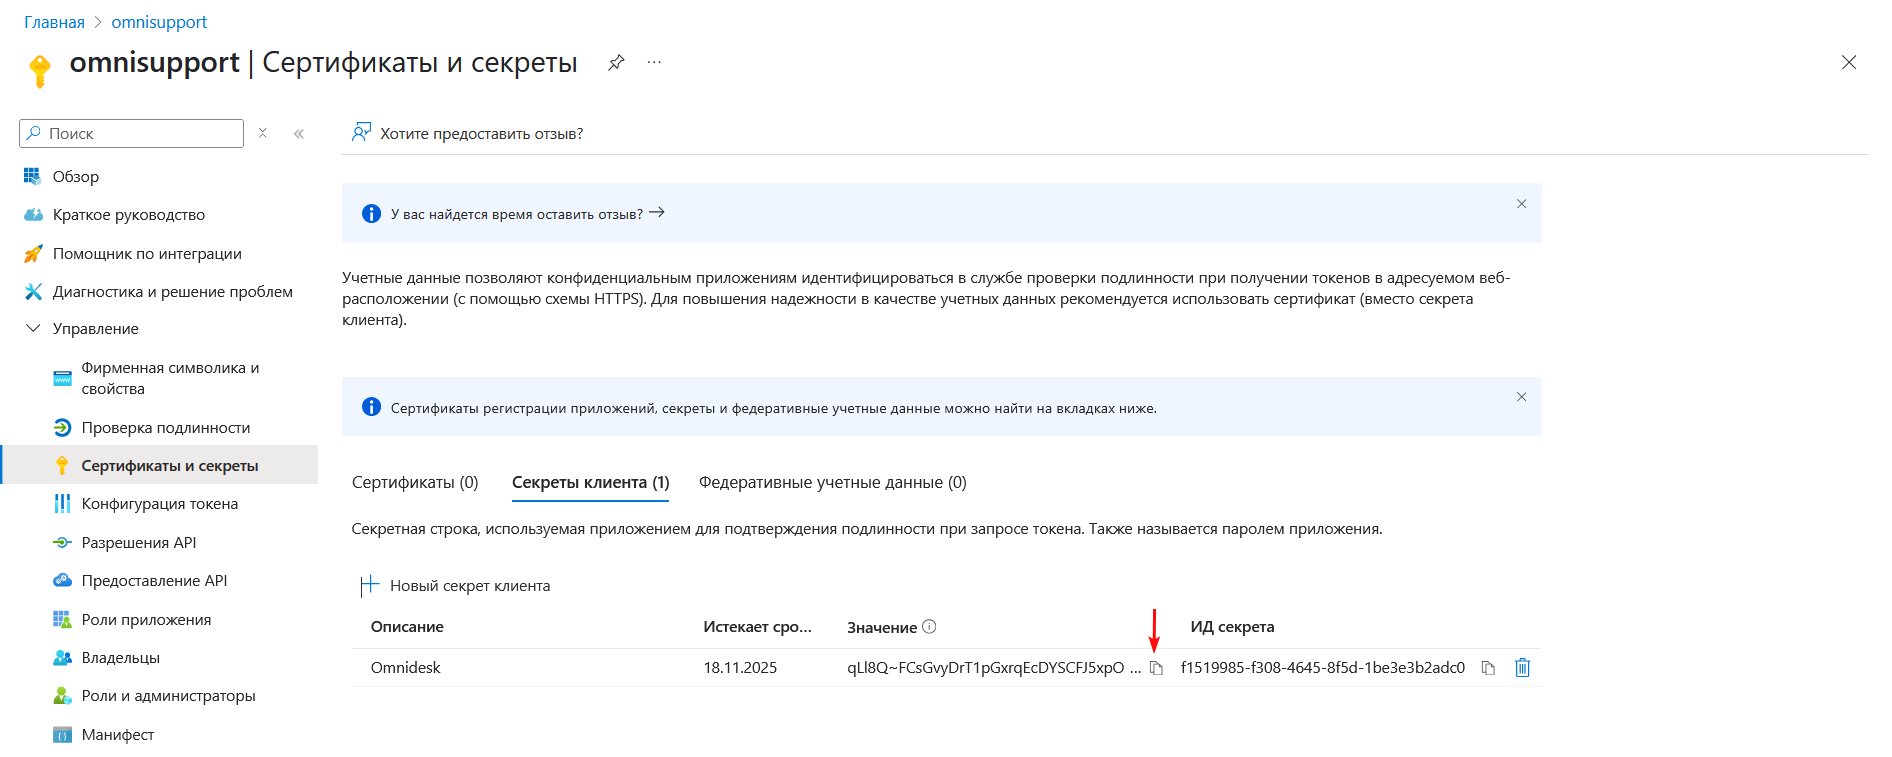The height and width of the screenshot is (757, 1892).
Task: Click the Владельцы people icon
Action: point(62,658)
